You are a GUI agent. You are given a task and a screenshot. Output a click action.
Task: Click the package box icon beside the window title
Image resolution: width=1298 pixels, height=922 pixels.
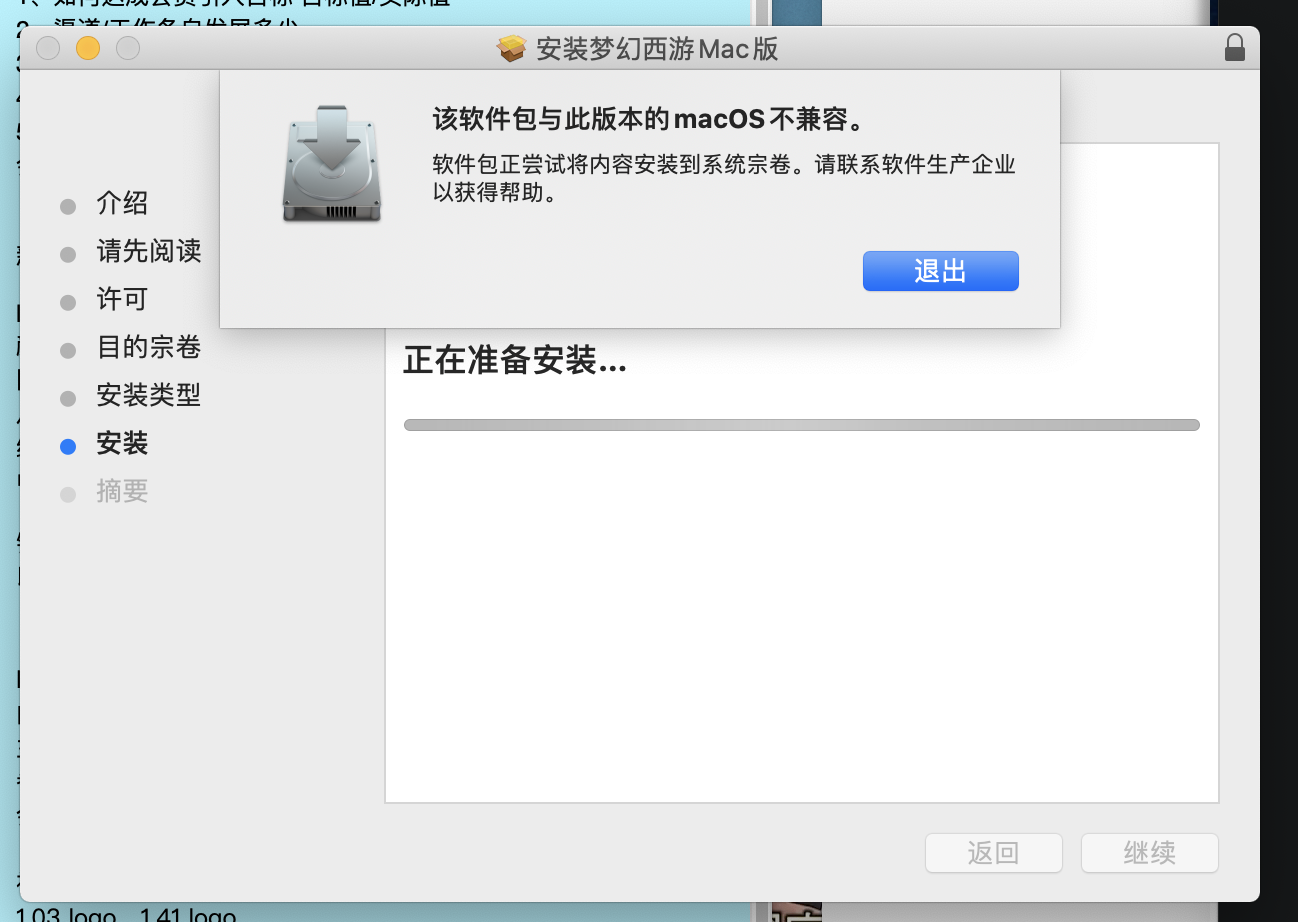[x=512, y=48]
